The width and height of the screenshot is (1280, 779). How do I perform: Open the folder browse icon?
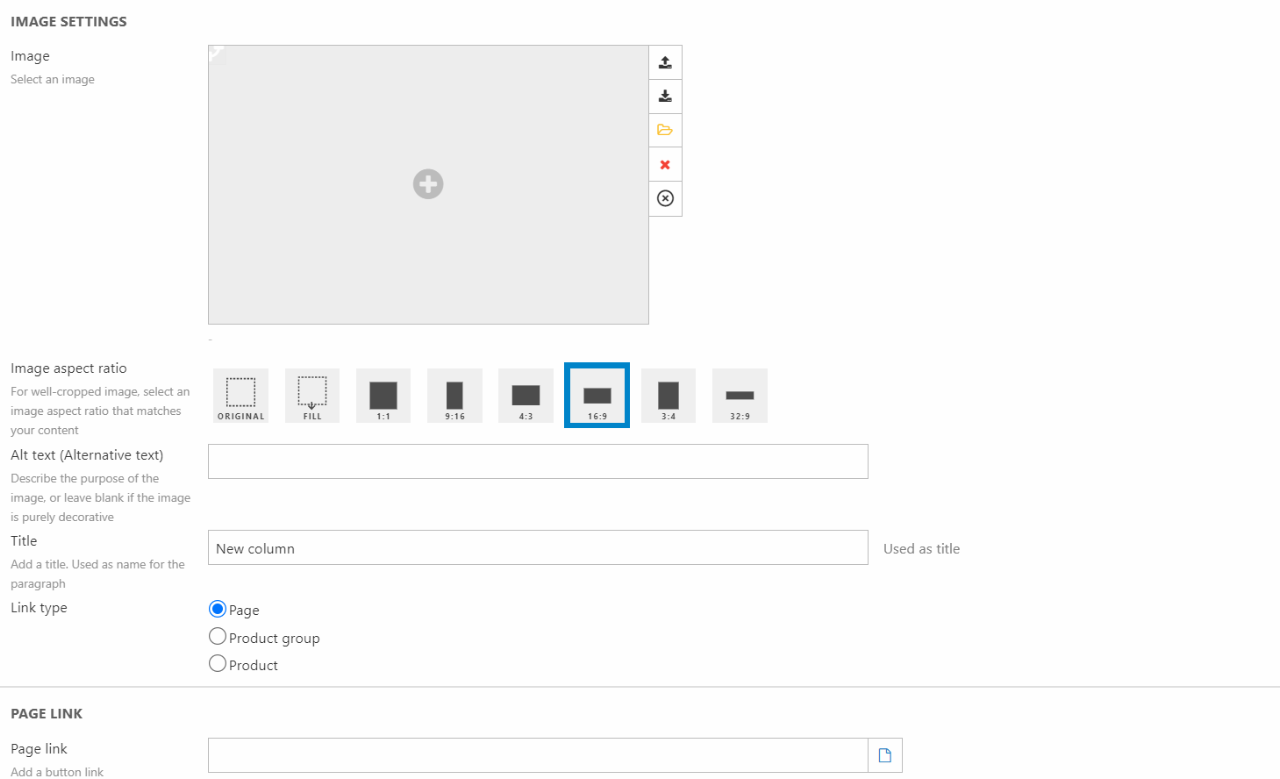click(665, 130)
